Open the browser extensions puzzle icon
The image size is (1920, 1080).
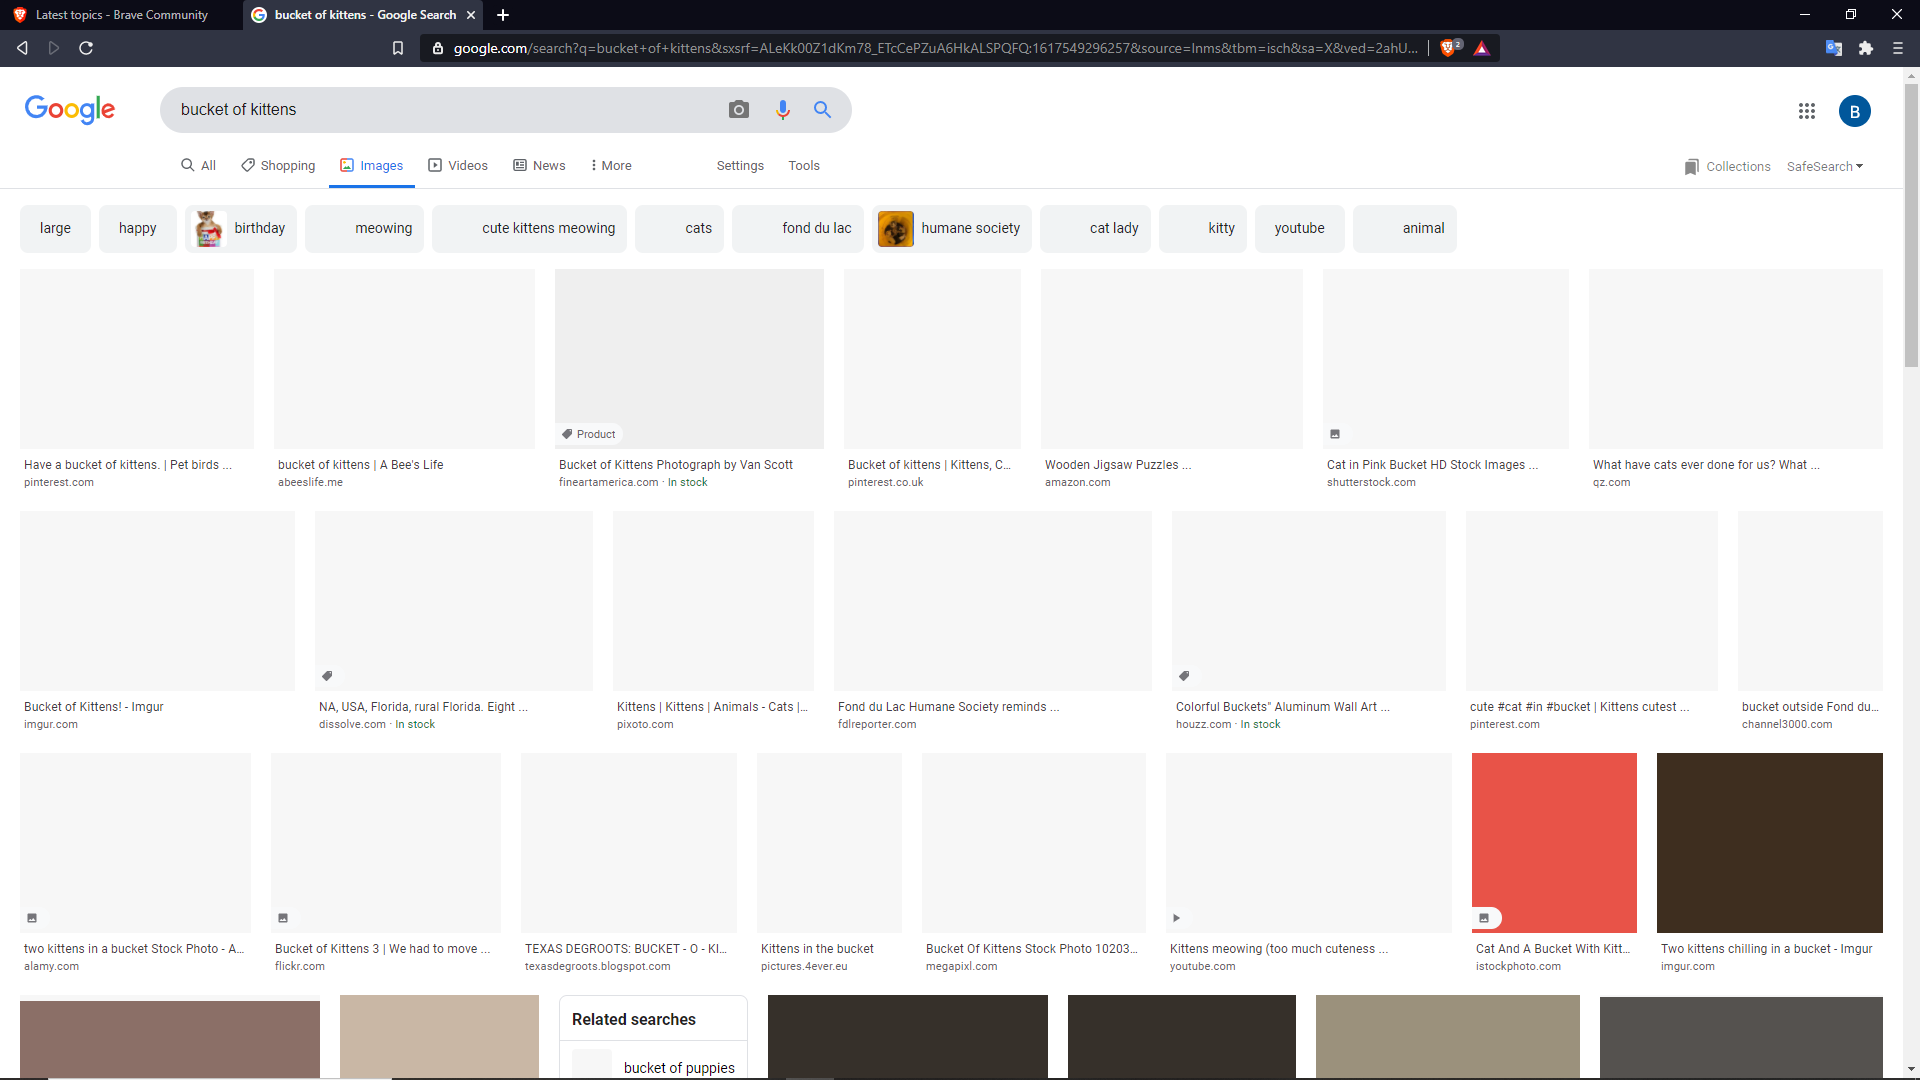[1865, 48]
